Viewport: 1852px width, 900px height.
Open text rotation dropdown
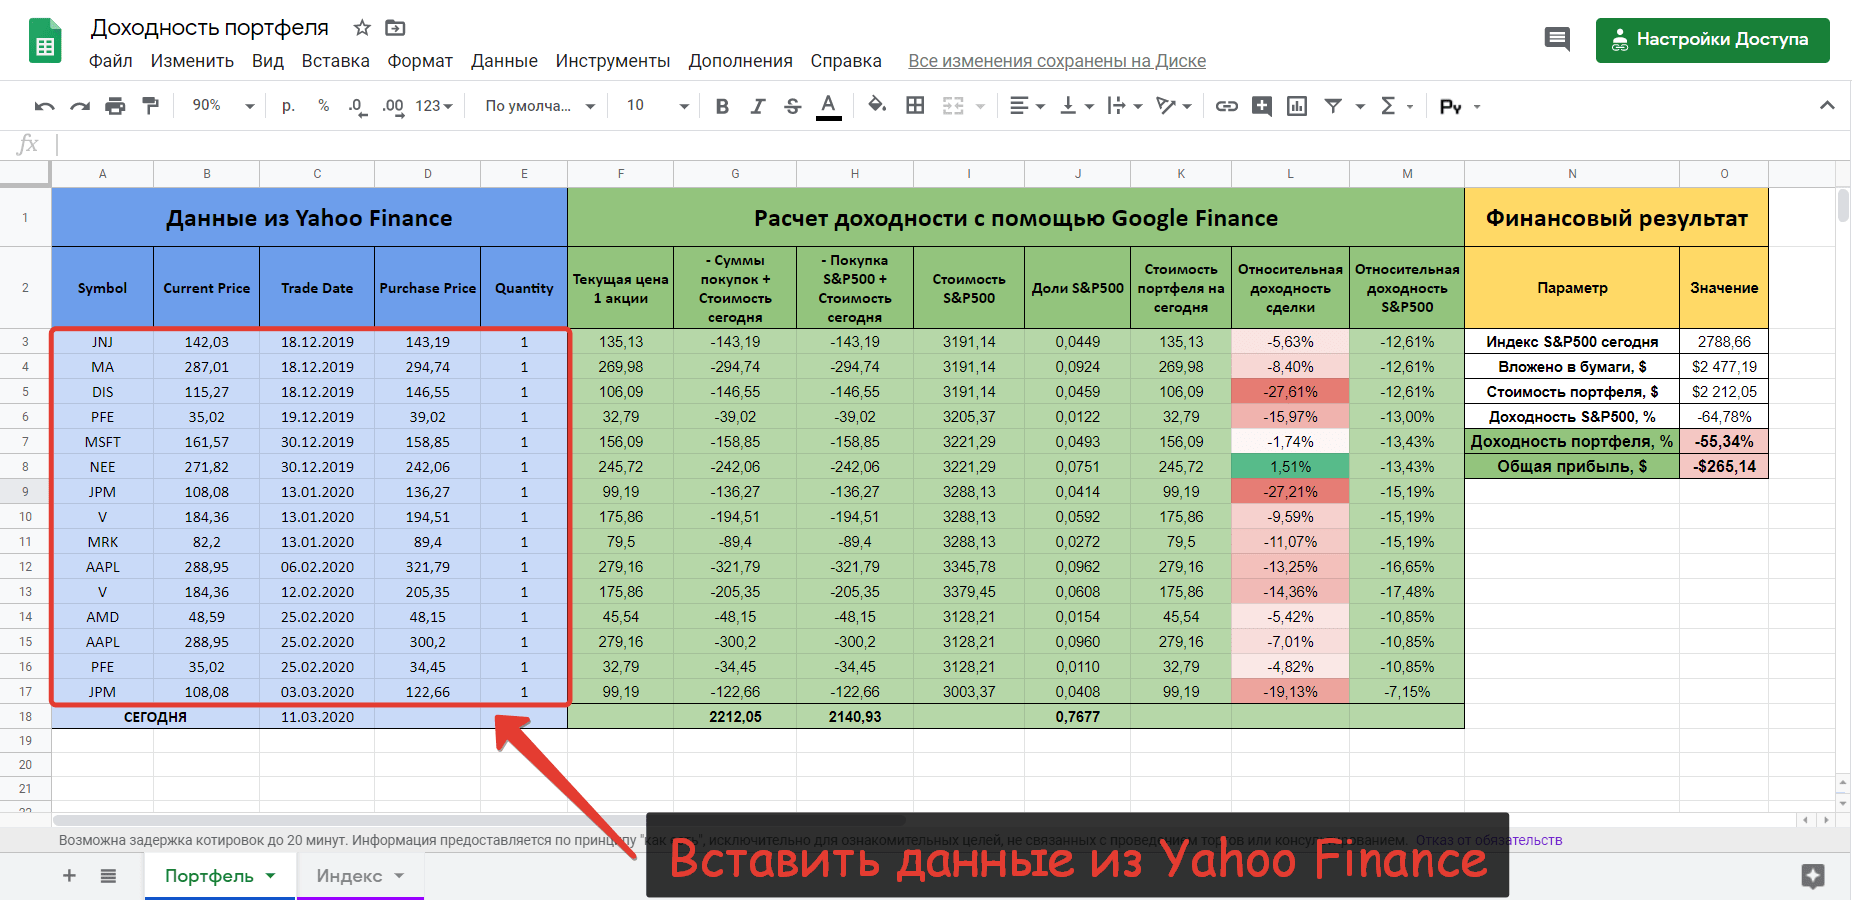coord(1174,106)
